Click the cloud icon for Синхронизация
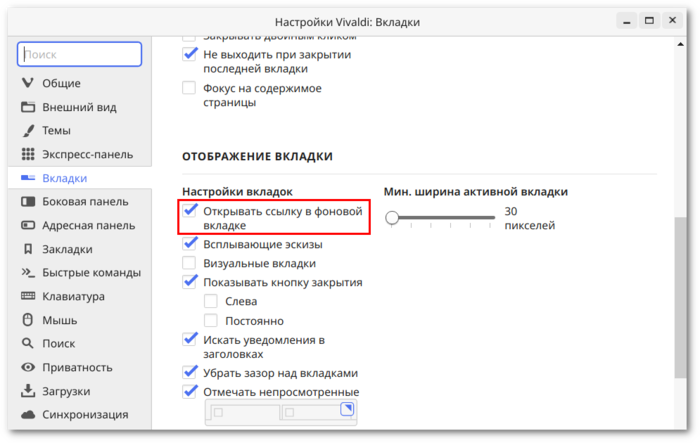The image size is (700, 443). tap(28, 414)
